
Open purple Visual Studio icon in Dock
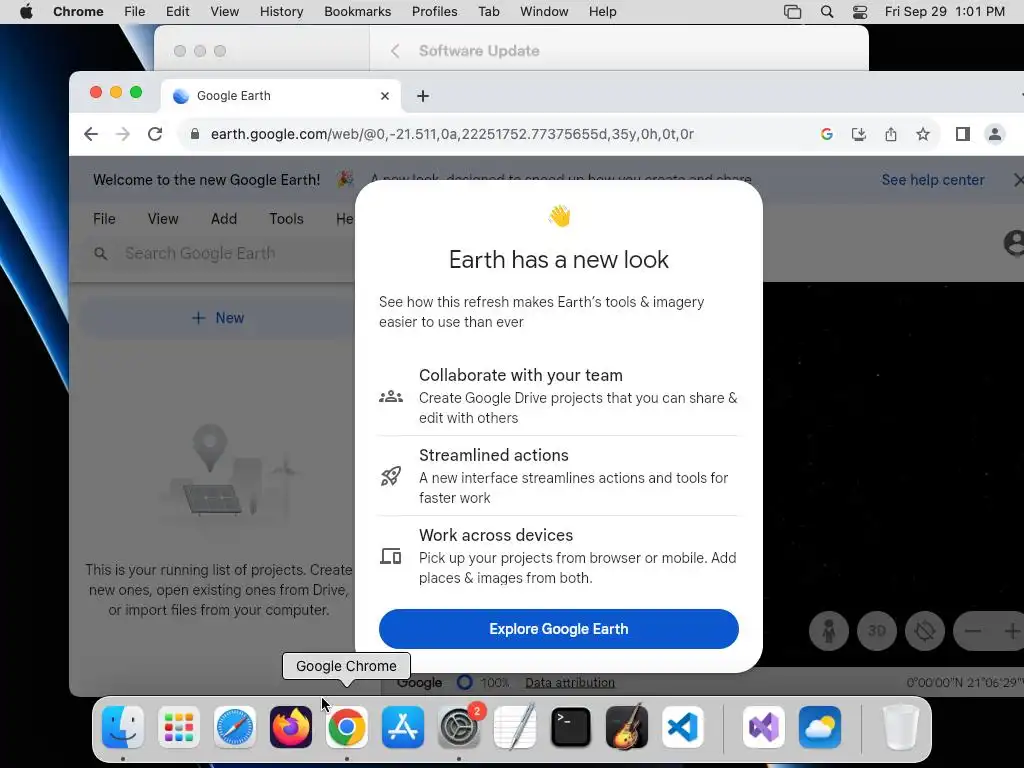(x=764, y=727)
